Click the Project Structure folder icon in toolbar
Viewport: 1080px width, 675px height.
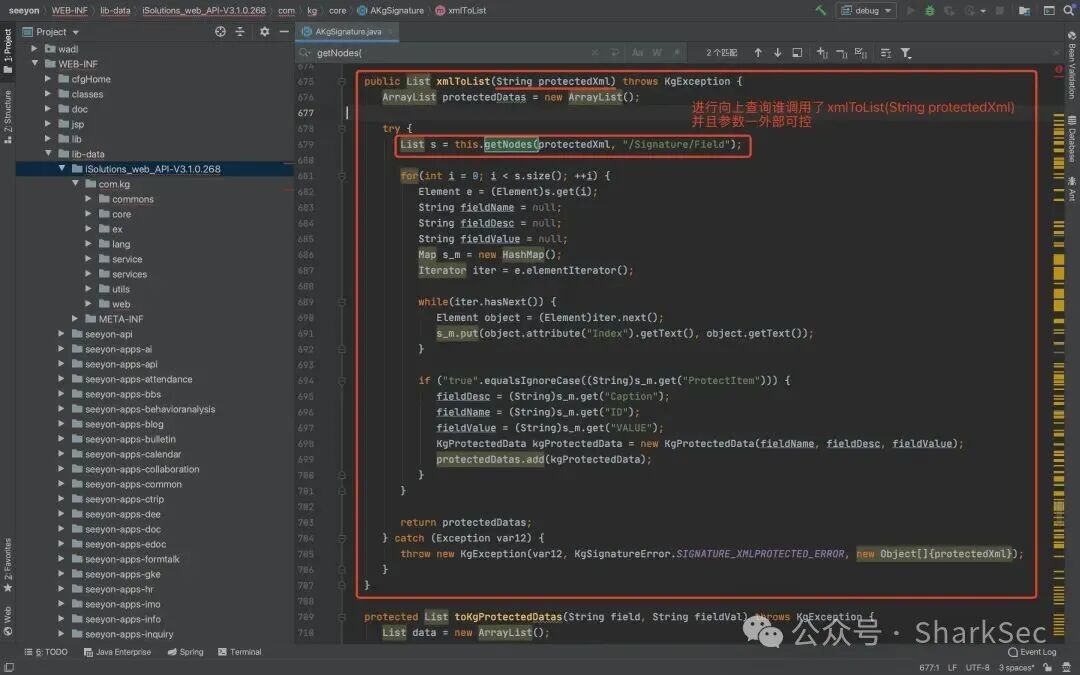coord(1024,10)
